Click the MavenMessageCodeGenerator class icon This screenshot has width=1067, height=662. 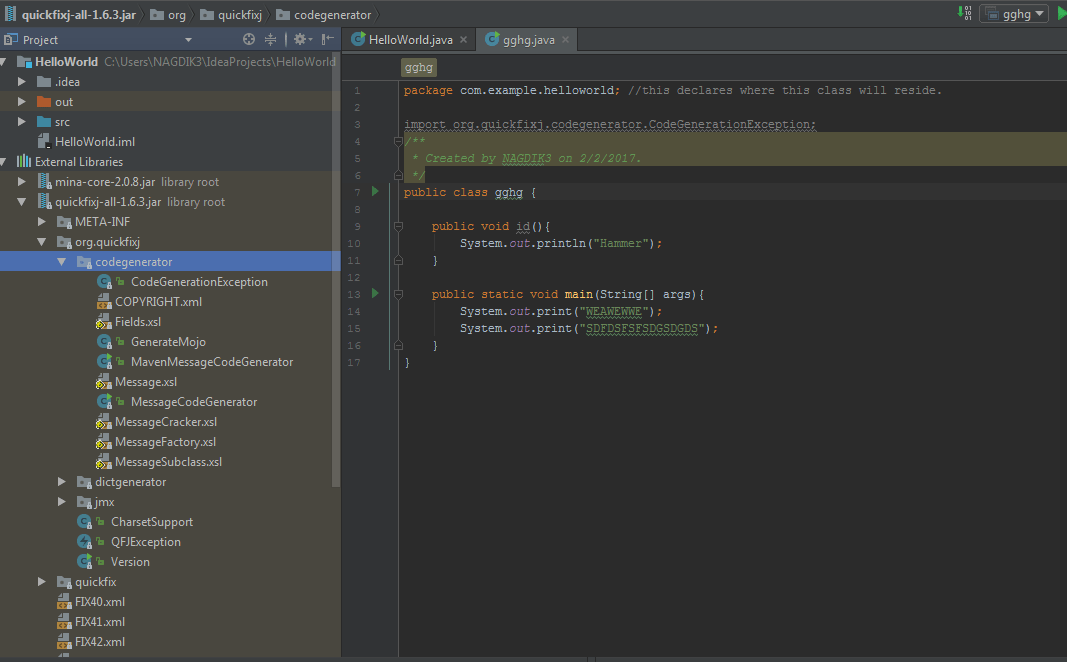pyautogui.click(x=104, y=362)
